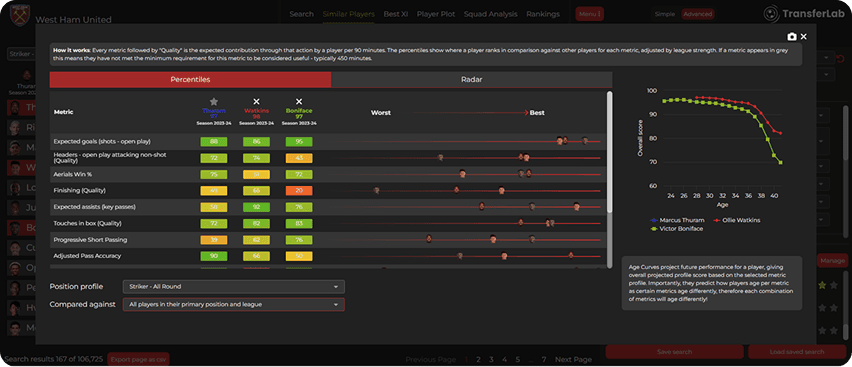Image resolution: width=852 pixels, height=367 pixels.
Task: Switch to Simple mode
Action: click(x=665, y=14)
